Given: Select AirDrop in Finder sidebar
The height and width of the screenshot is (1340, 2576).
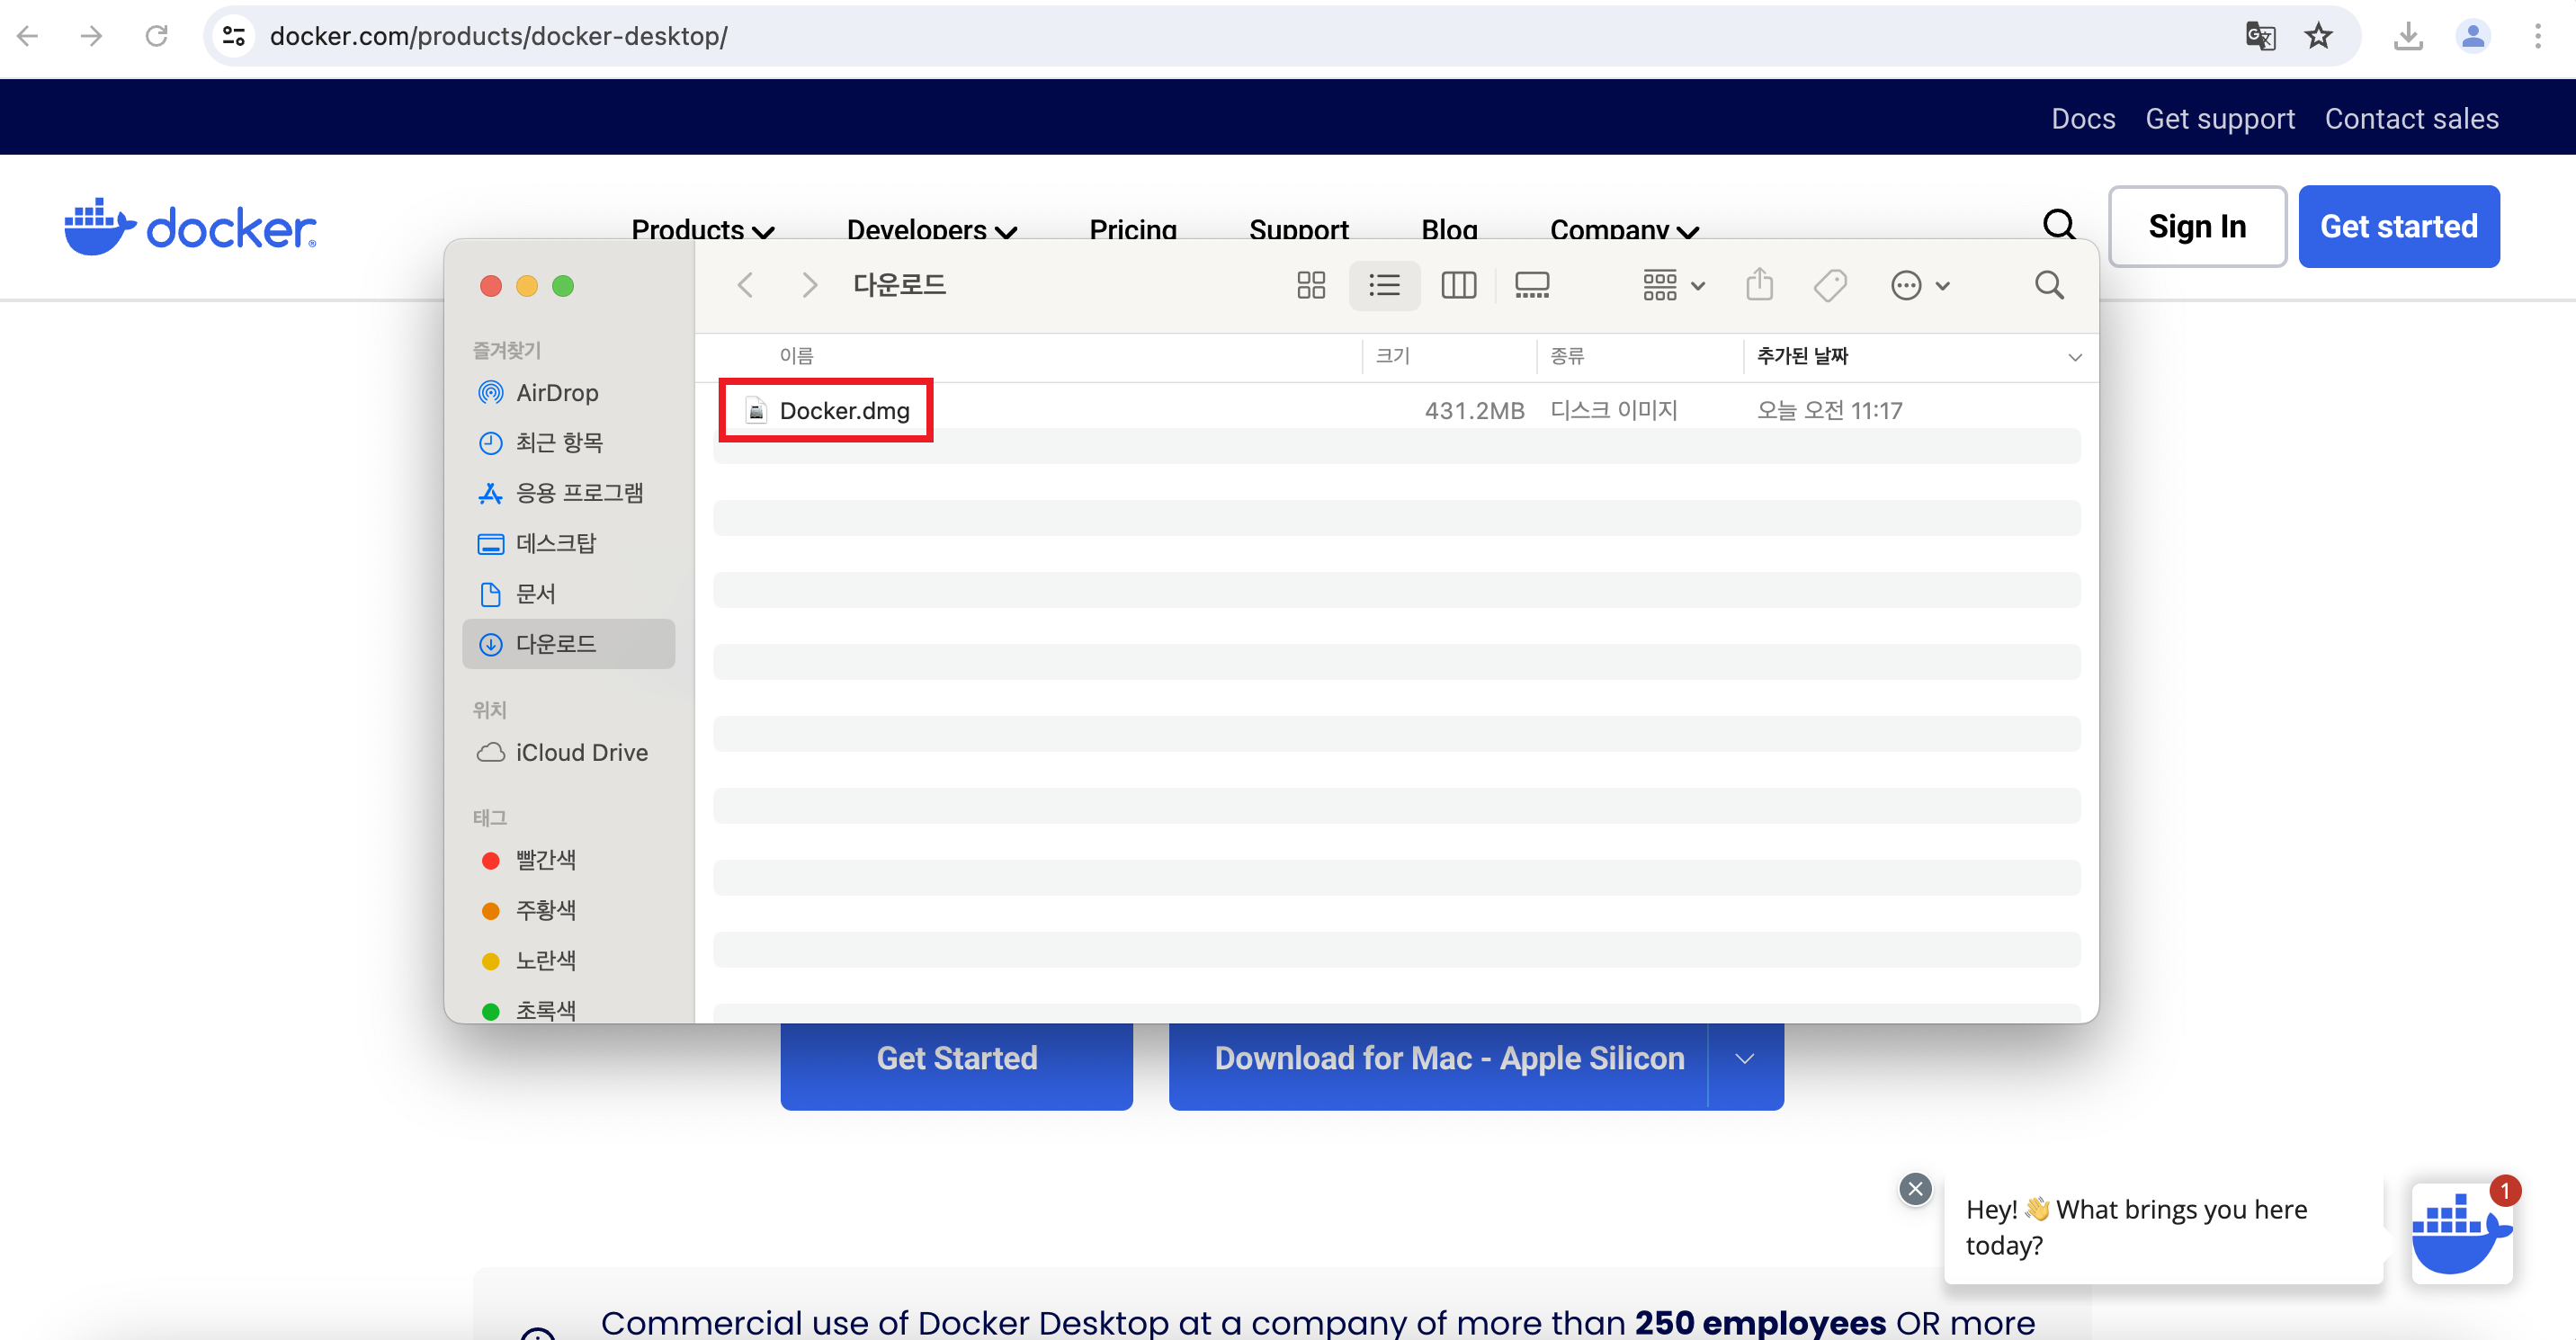Looking at the screenshot, I should pos(556,393).
